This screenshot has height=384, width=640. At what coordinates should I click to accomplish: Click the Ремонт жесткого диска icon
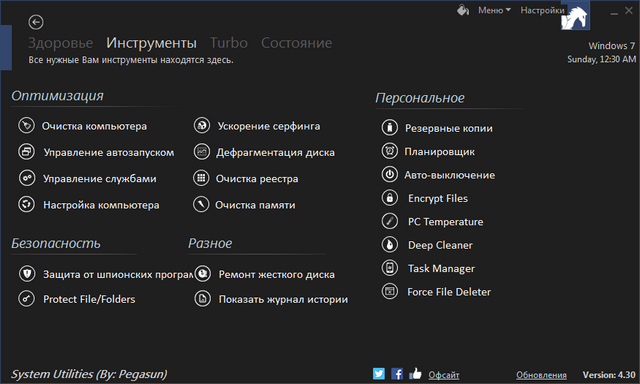coord(202,273)
